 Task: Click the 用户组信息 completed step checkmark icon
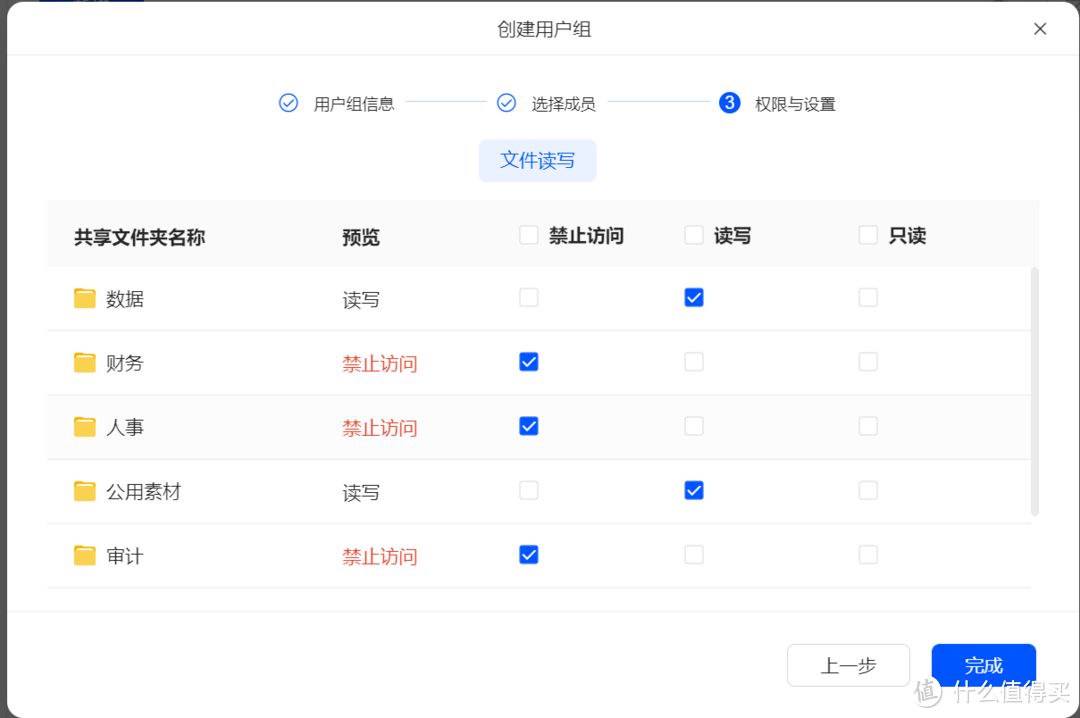(x=288, y=102)
